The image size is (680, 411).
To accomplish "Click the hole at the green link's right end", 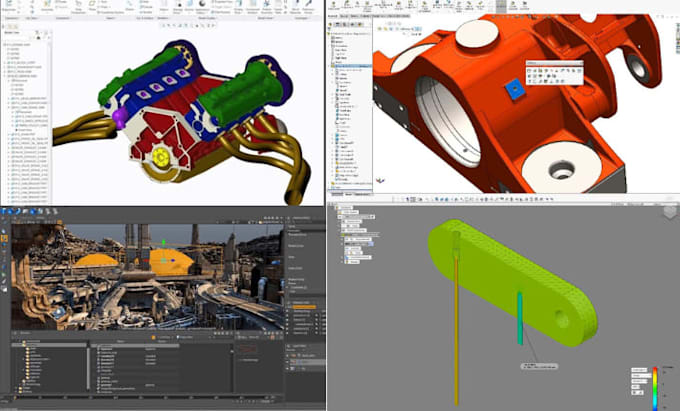I will click(562, 320).
